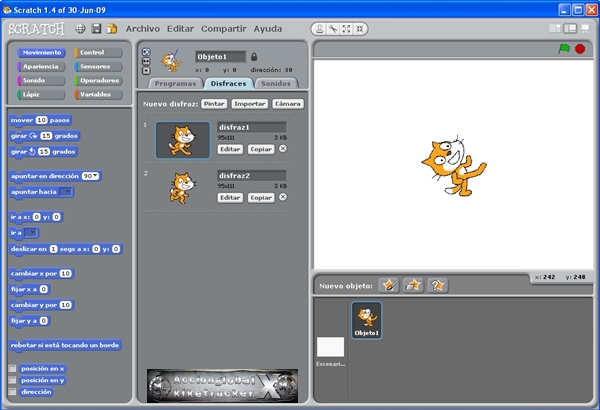Click the save project floppy icon
600x410 pixels.
[96, 29]
